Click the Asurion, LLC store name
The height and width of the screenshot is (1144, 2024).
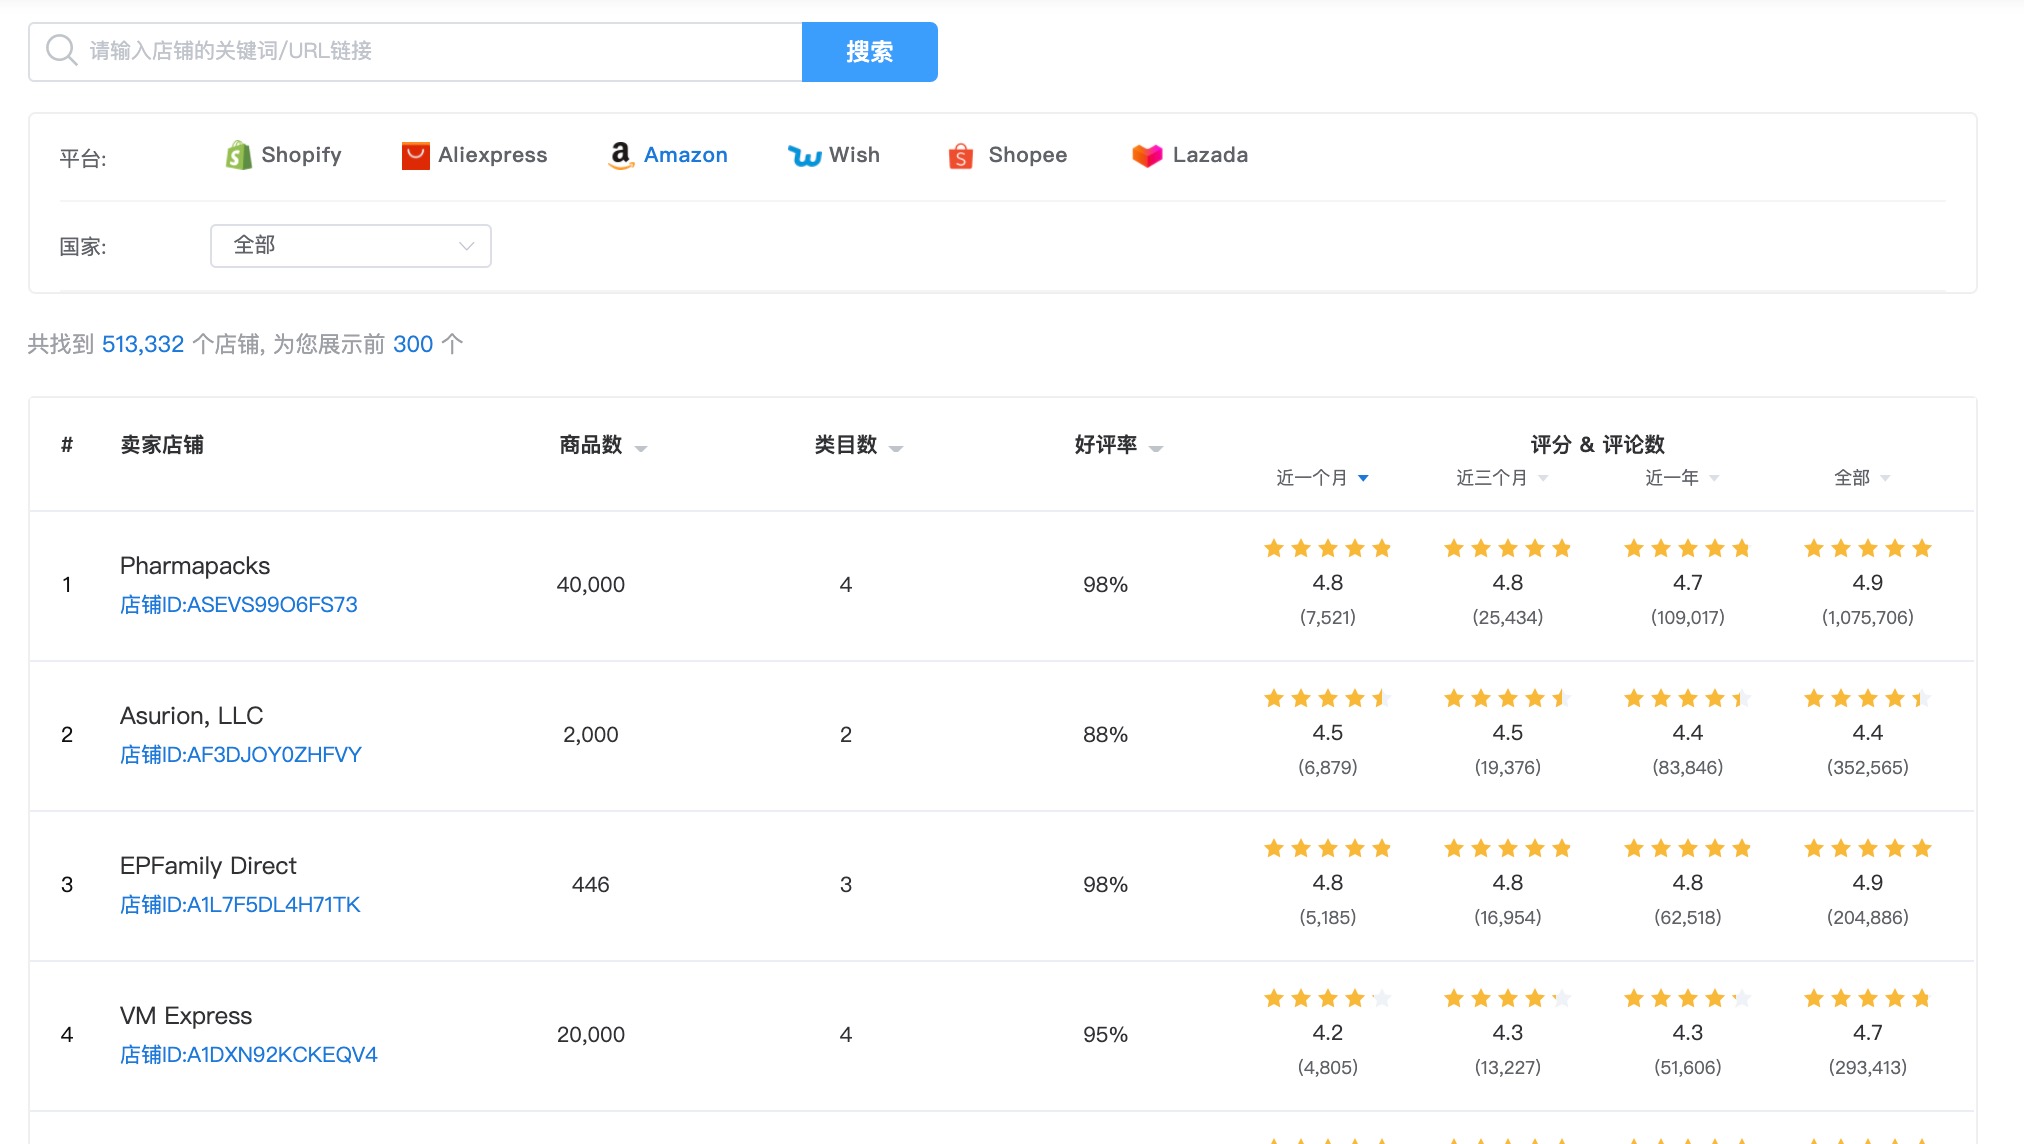click(192, 716)
